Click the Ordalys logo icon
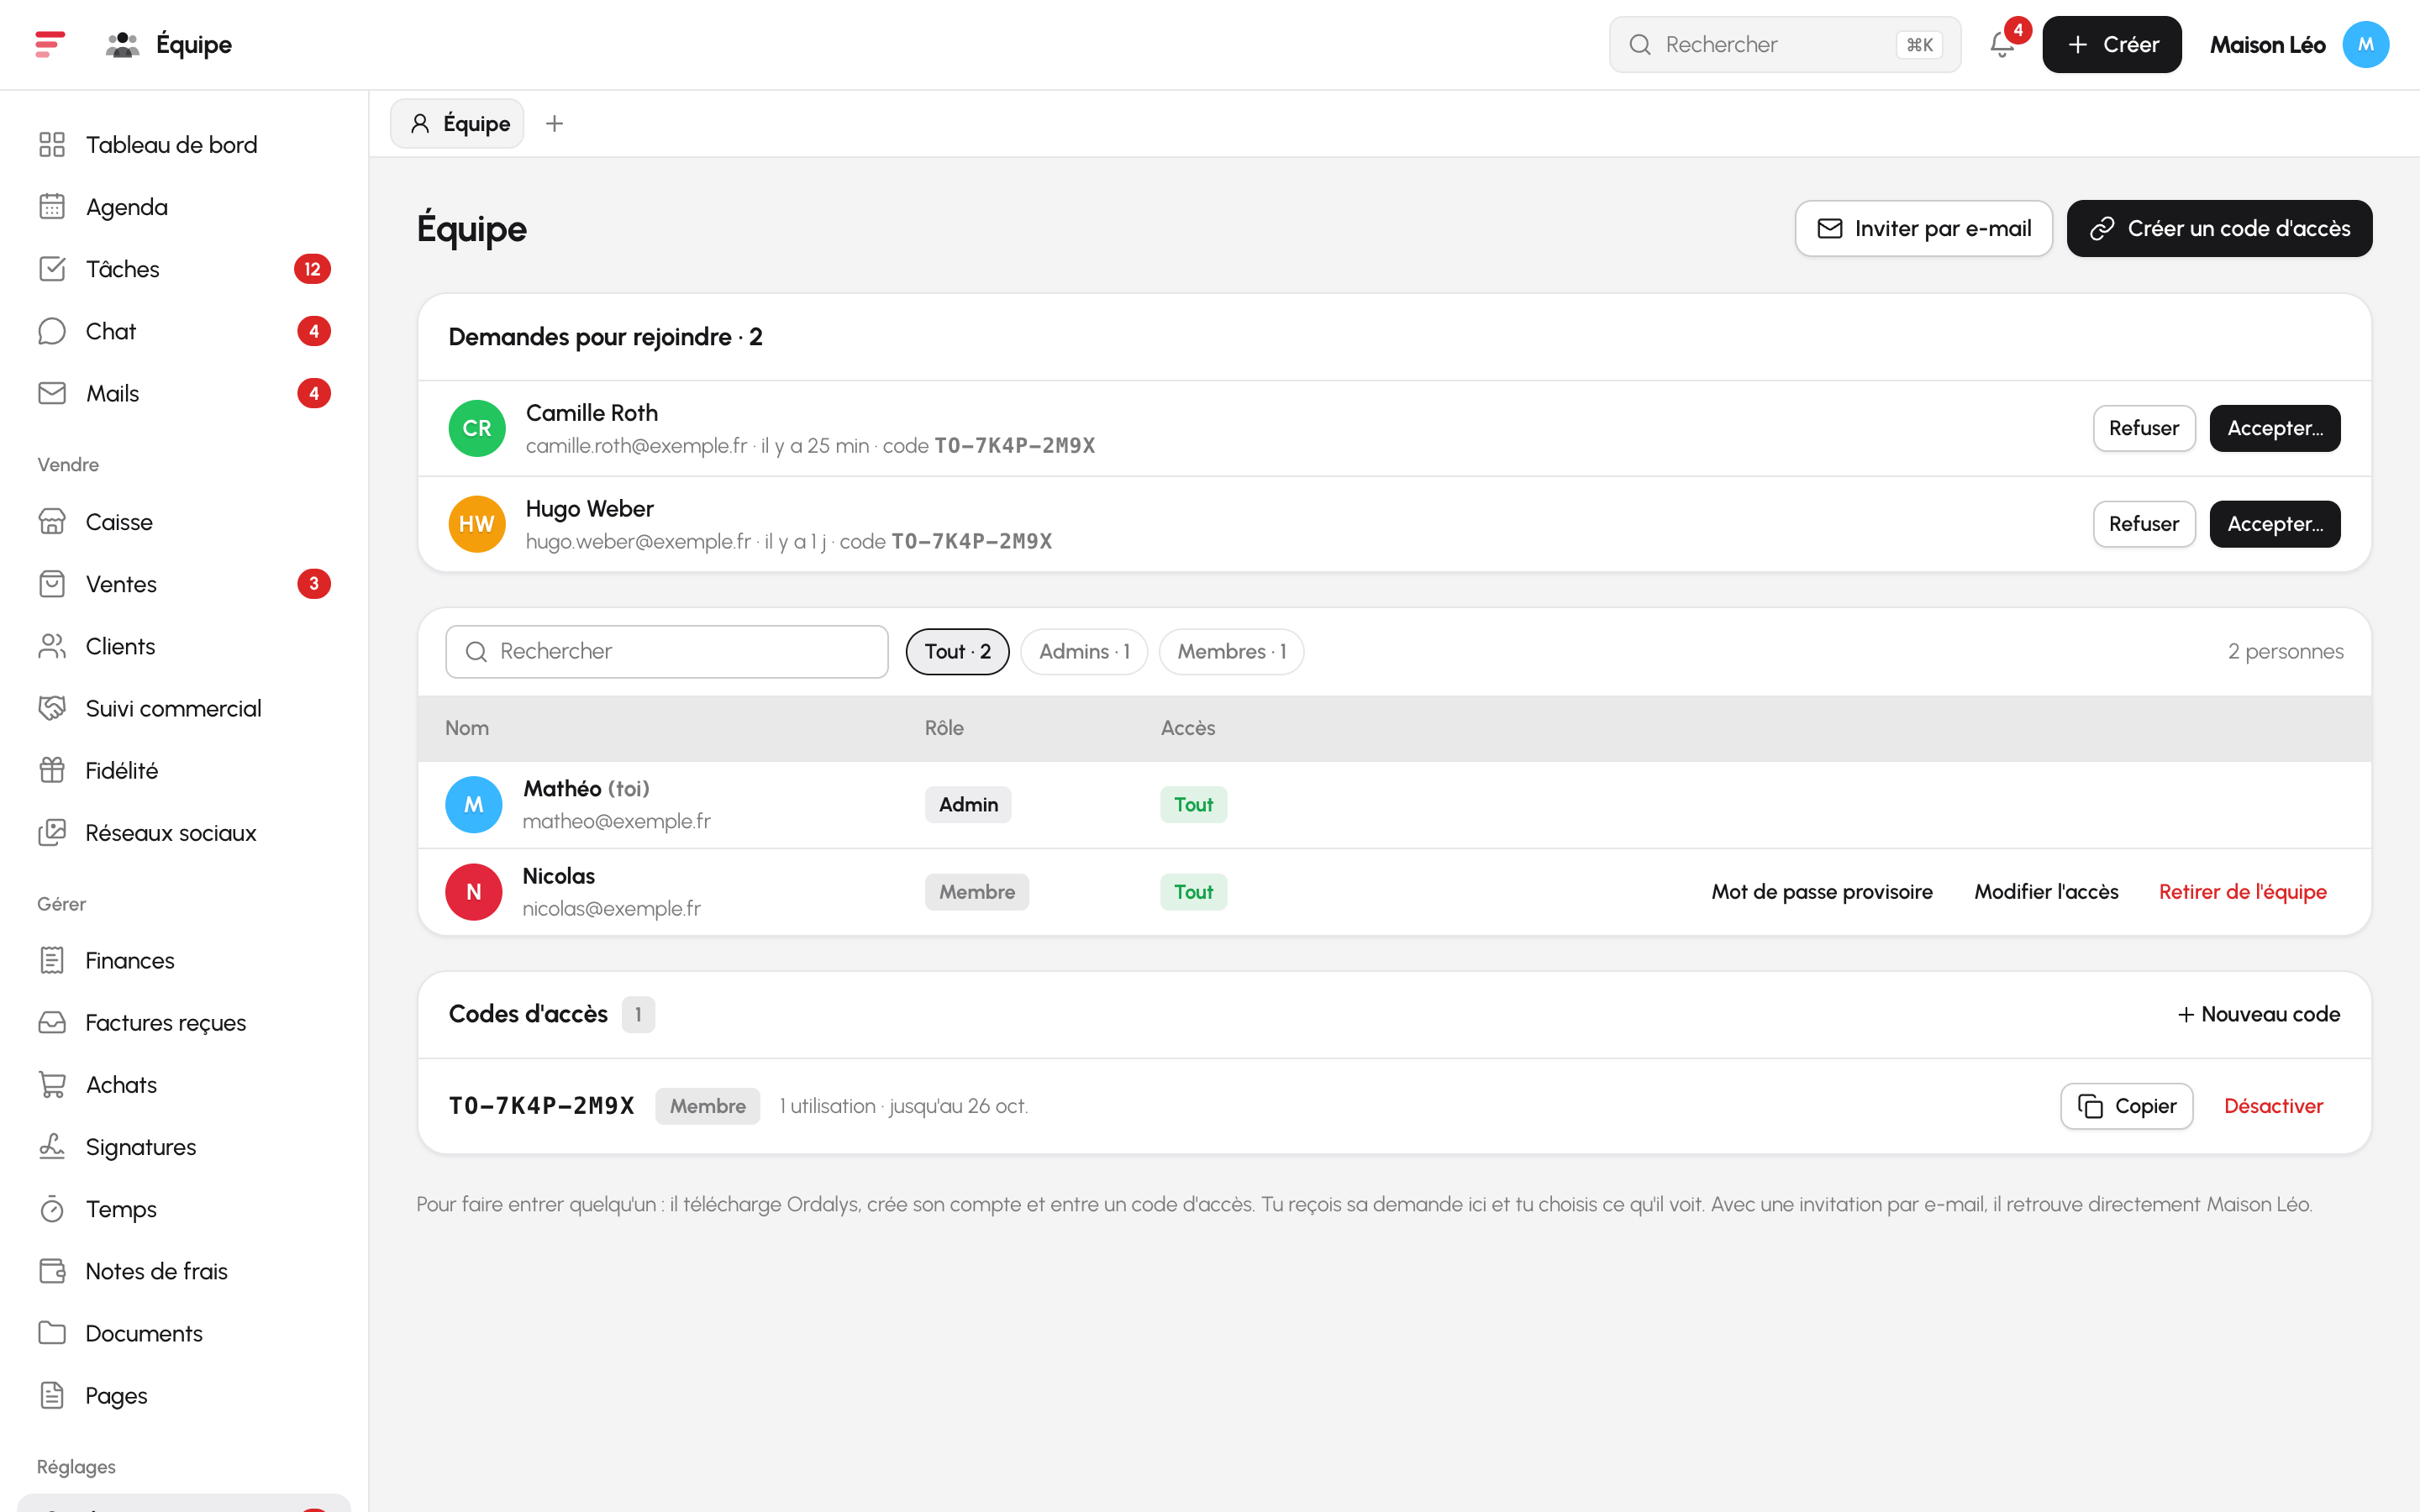This screenshot has height=1512, width=2420. [x=50, y=44]
